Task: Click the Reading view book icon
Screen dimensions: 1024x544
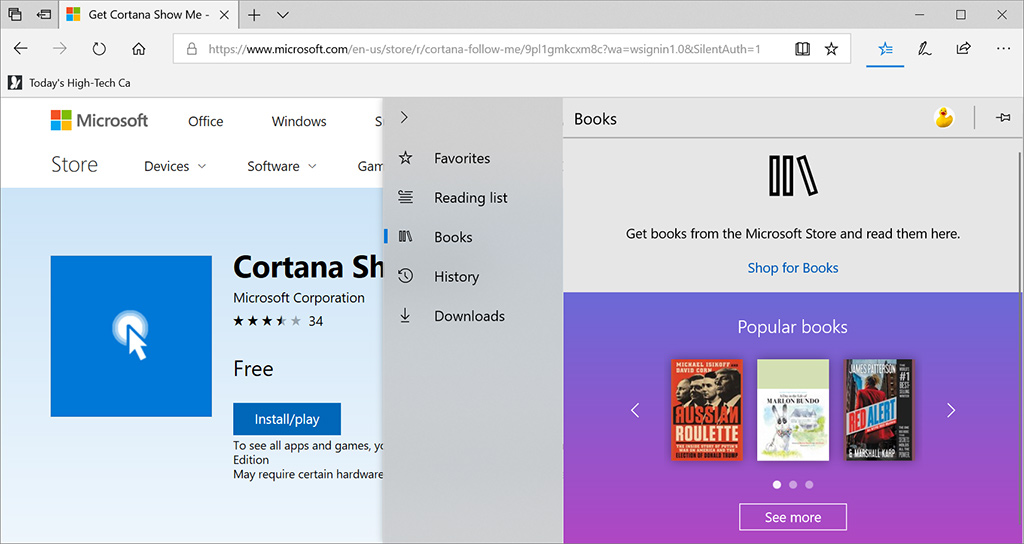Action: pyautogui.click(x=802, y=49)
